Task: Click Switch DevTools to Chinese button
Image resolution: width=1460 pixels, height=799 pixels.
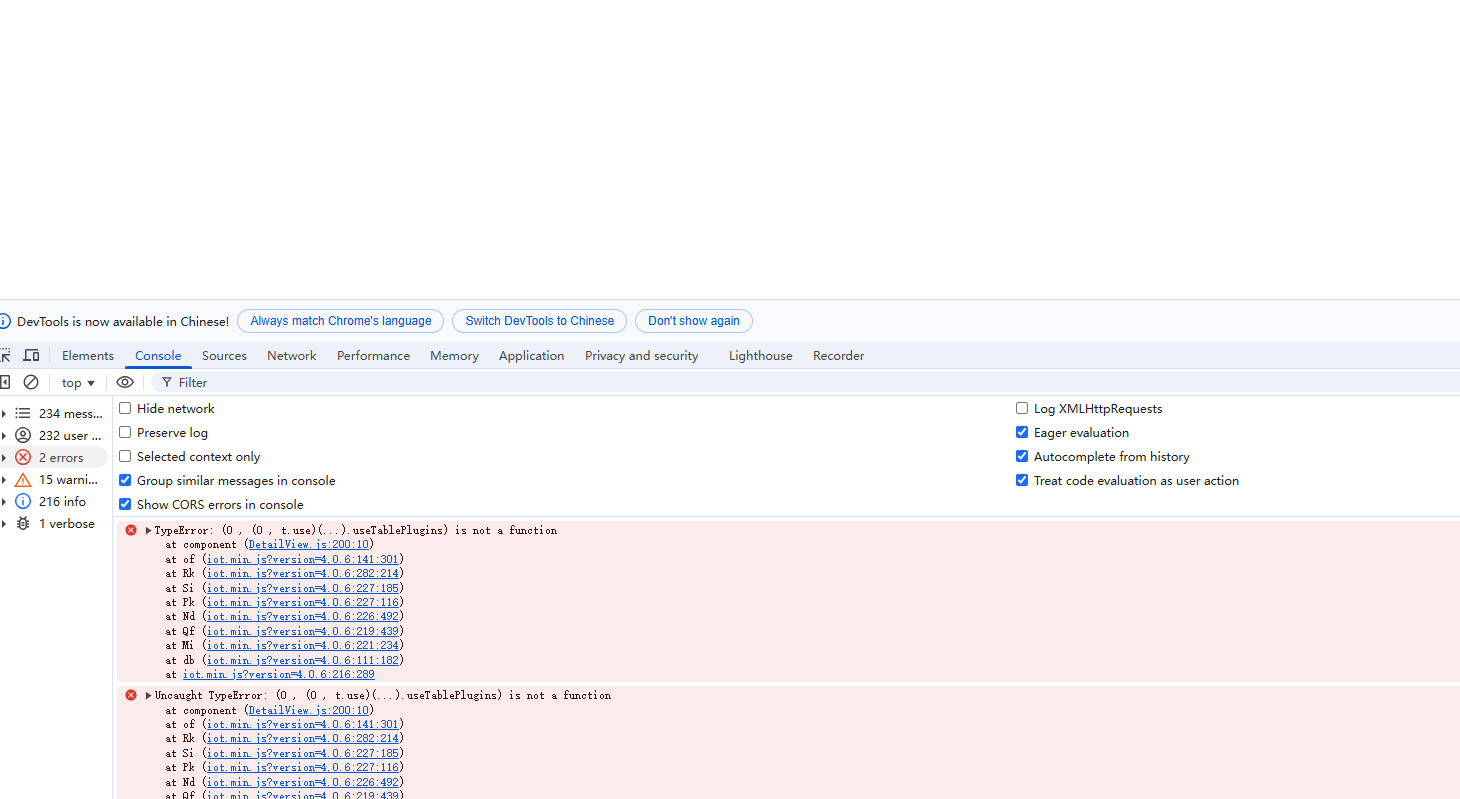Action: pos(539,321)
